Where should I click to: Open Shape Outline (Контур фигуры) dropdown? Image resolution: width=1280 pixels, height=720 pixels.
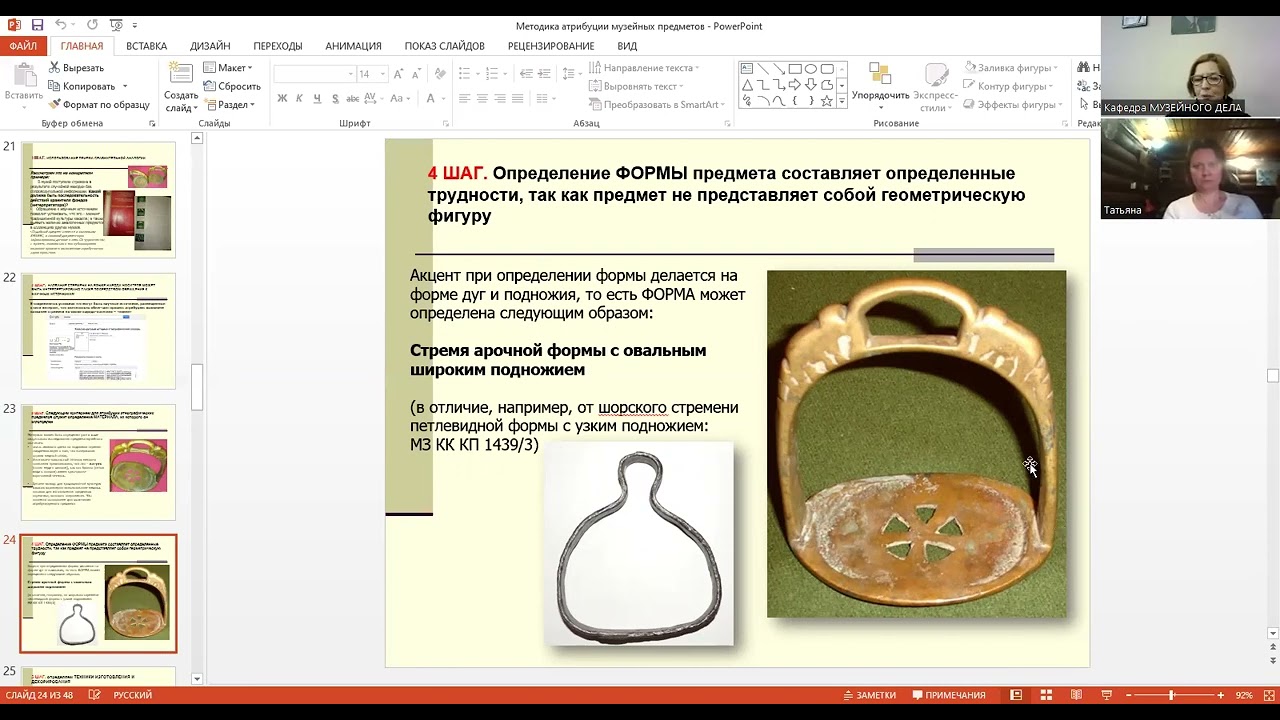1010,86
